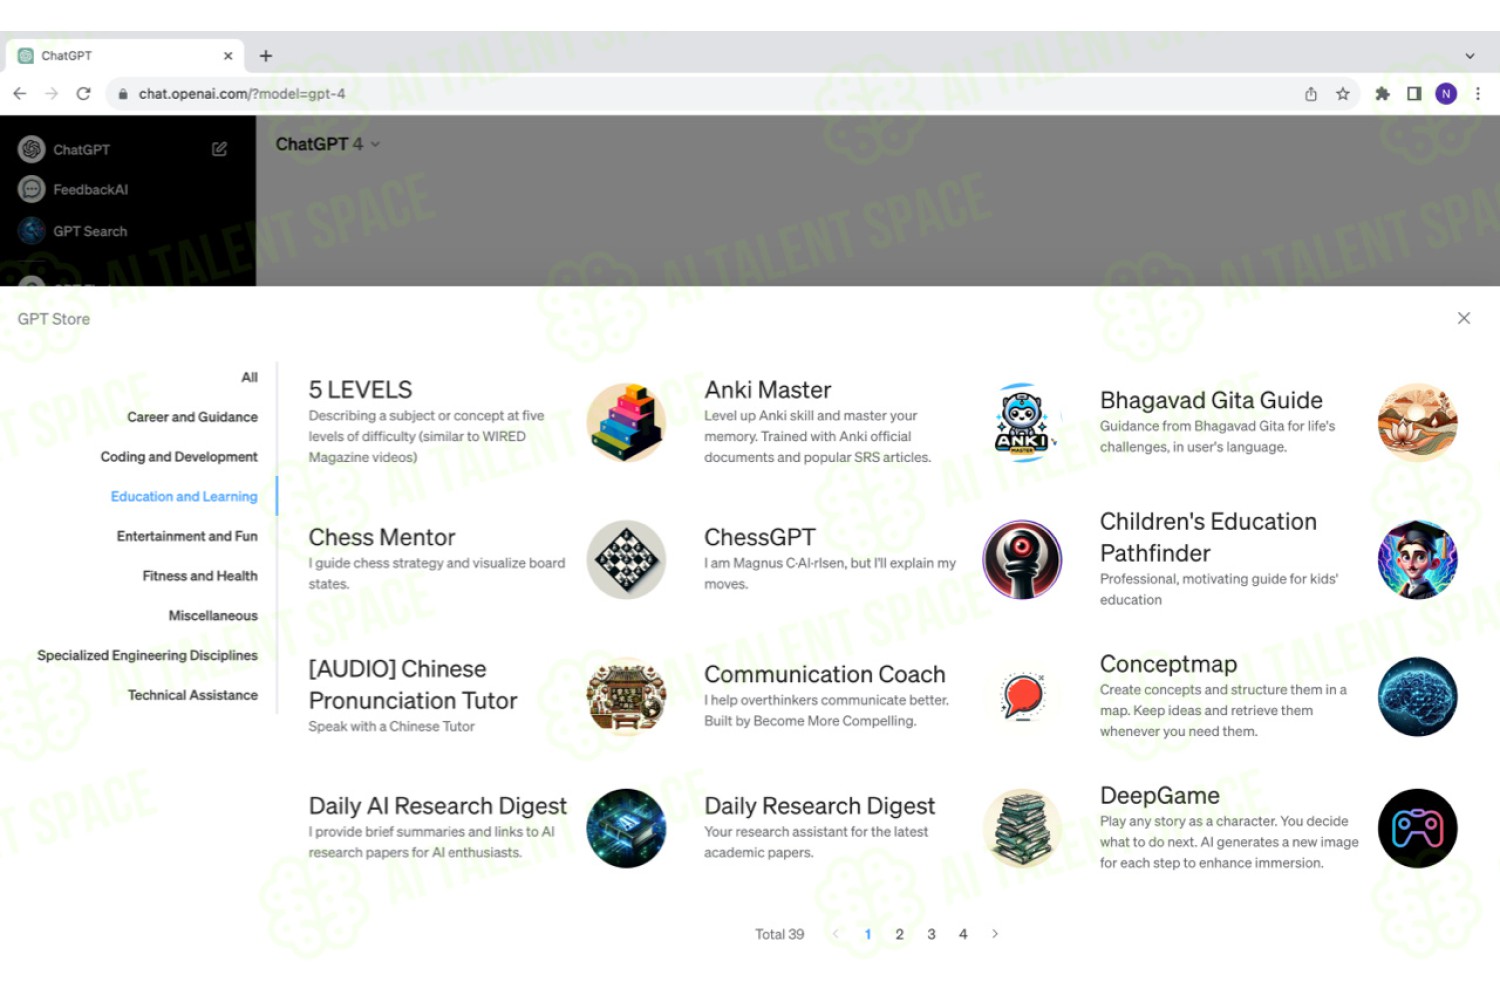The image size is (1500, 1000).
Task: Open the Chrome three-dot menu
Action: pos(1478,94)
